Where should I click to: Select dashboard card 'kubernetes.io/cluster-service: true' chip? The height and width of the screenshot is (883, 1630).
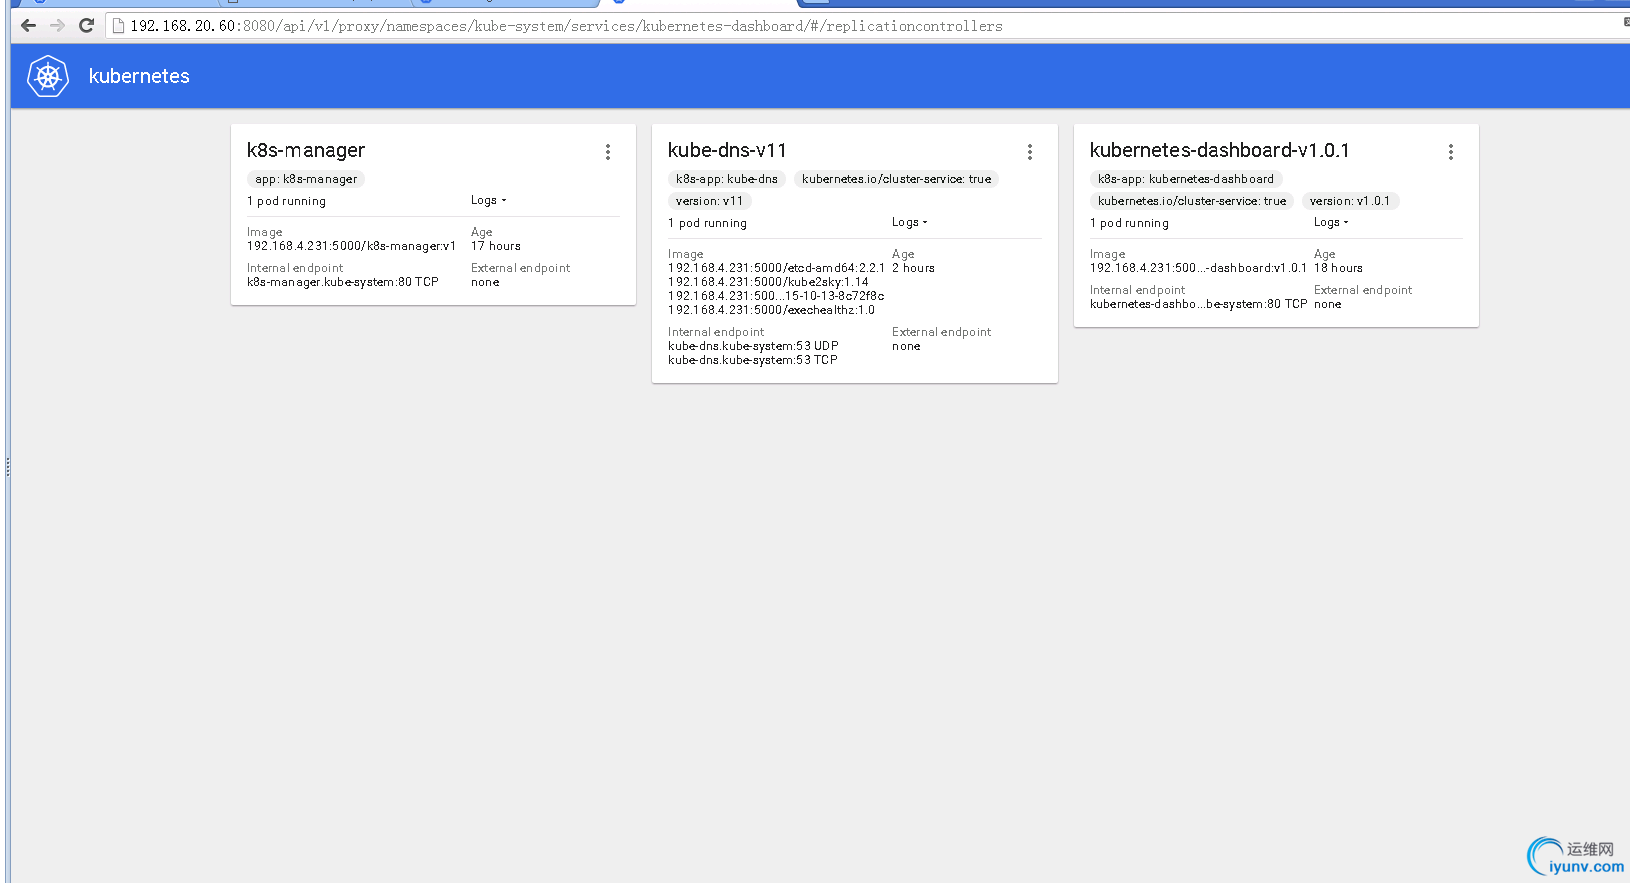[x=1192, y=201]
